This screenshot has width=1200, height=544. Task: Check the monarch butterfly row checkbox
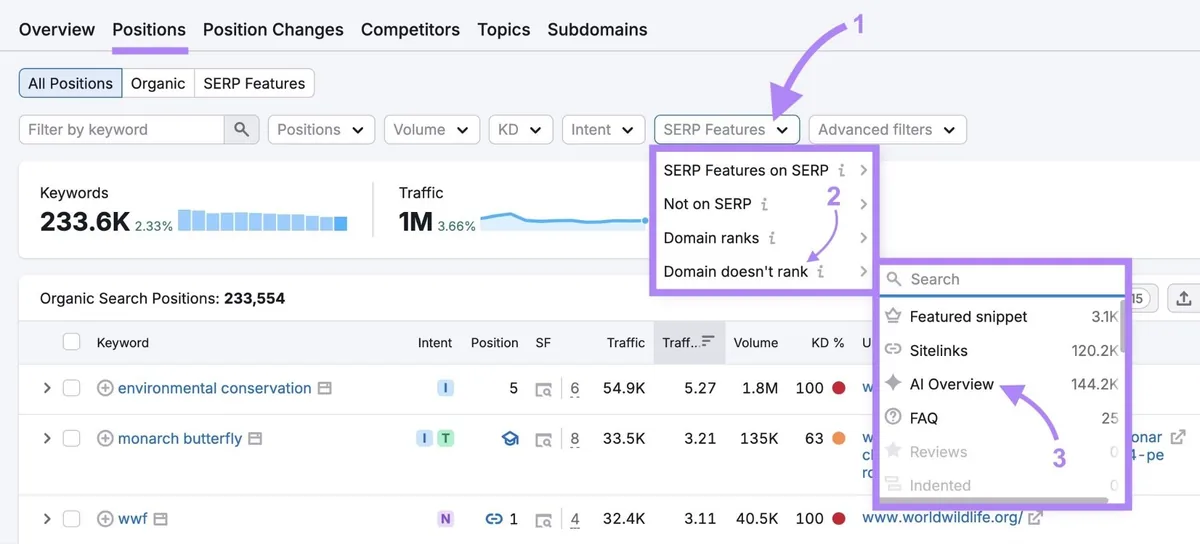(71, 438)
